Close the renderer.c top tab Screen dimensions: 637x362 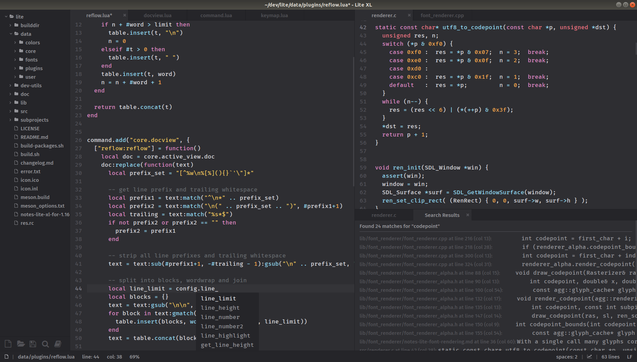coord(409,15)
